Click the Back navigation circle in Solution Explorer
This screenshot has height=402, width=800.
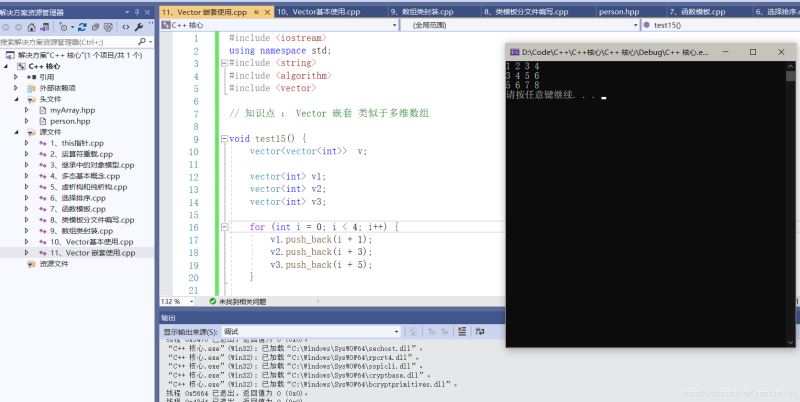click(7, 27)
